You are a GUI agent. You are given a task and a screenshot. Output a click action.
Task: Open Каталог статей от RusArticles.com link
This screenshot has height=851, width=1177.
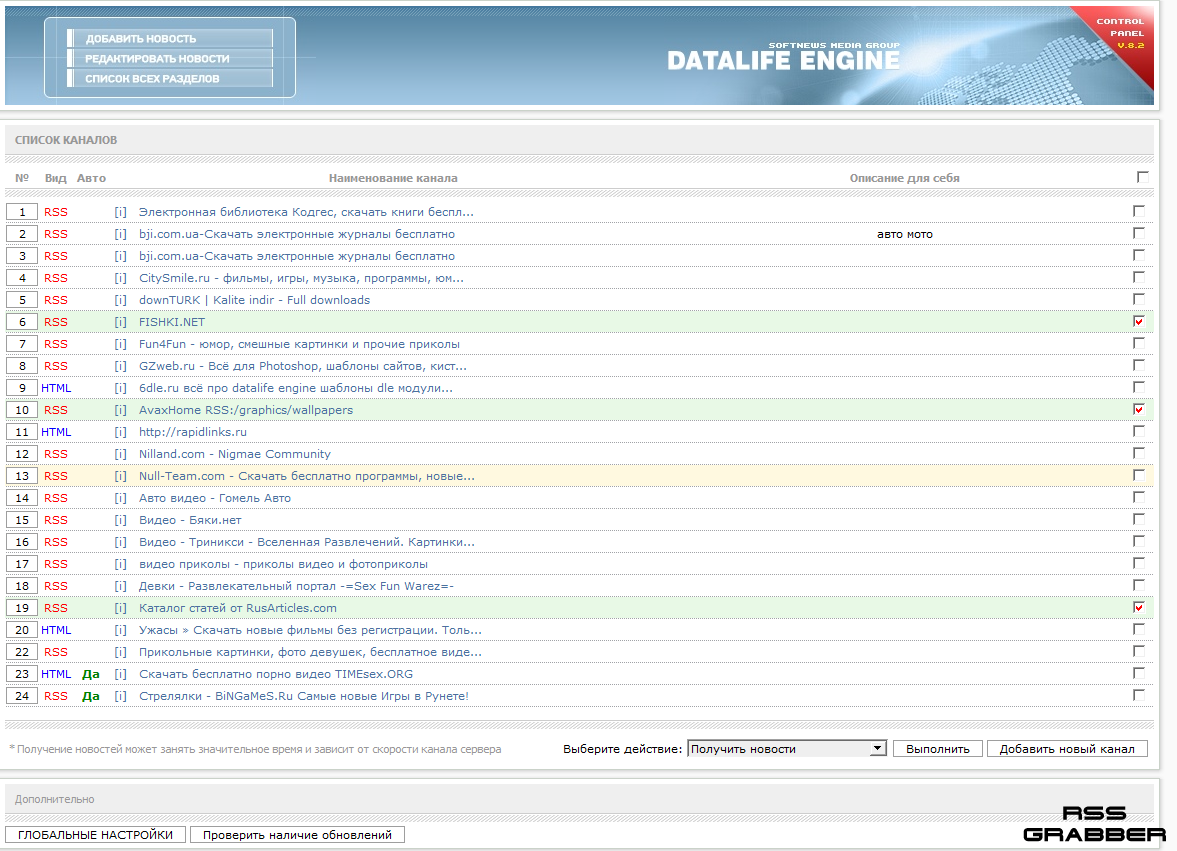click(x=238, y=609)
